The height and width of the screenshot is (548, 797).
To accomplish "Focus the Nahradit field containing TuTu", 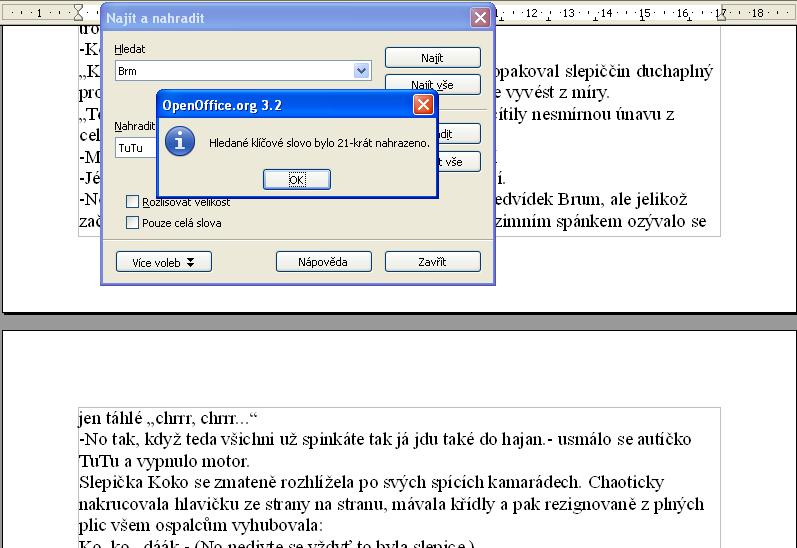I will pos(136,148).
